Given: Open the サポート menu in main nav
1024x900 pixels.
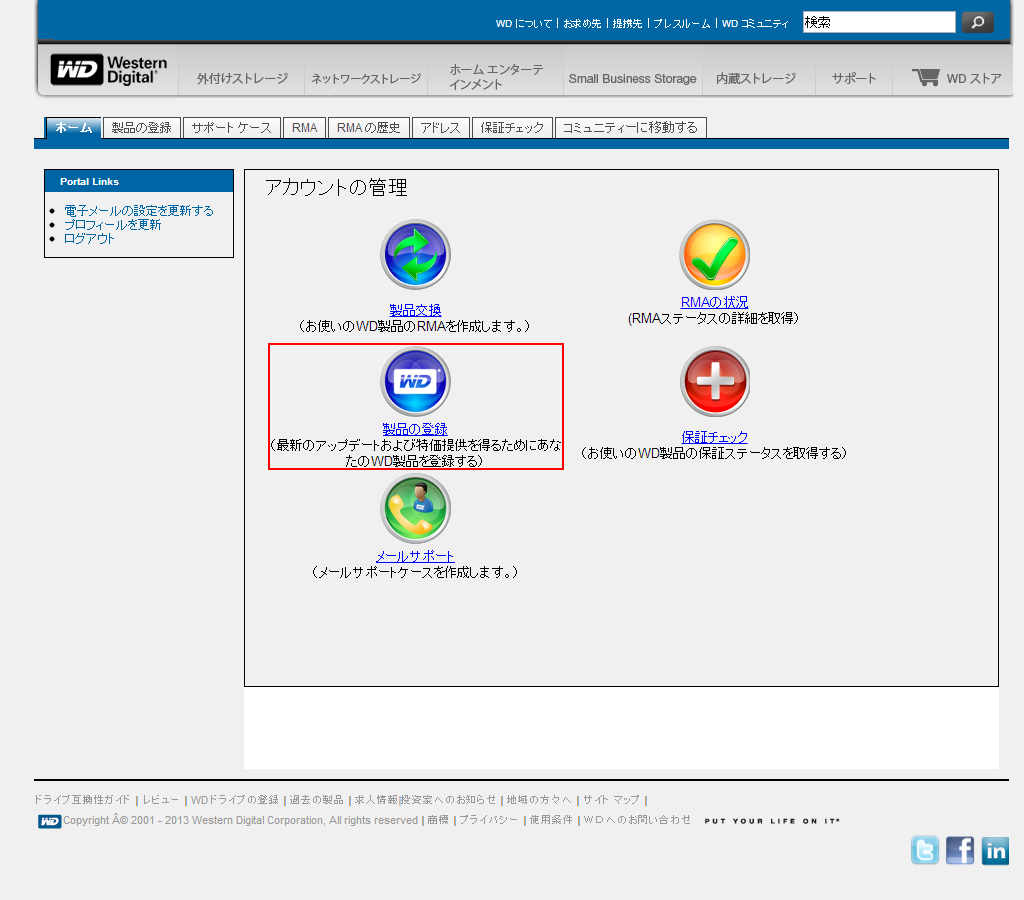Looking at the screenshot, I should point(854,78).
